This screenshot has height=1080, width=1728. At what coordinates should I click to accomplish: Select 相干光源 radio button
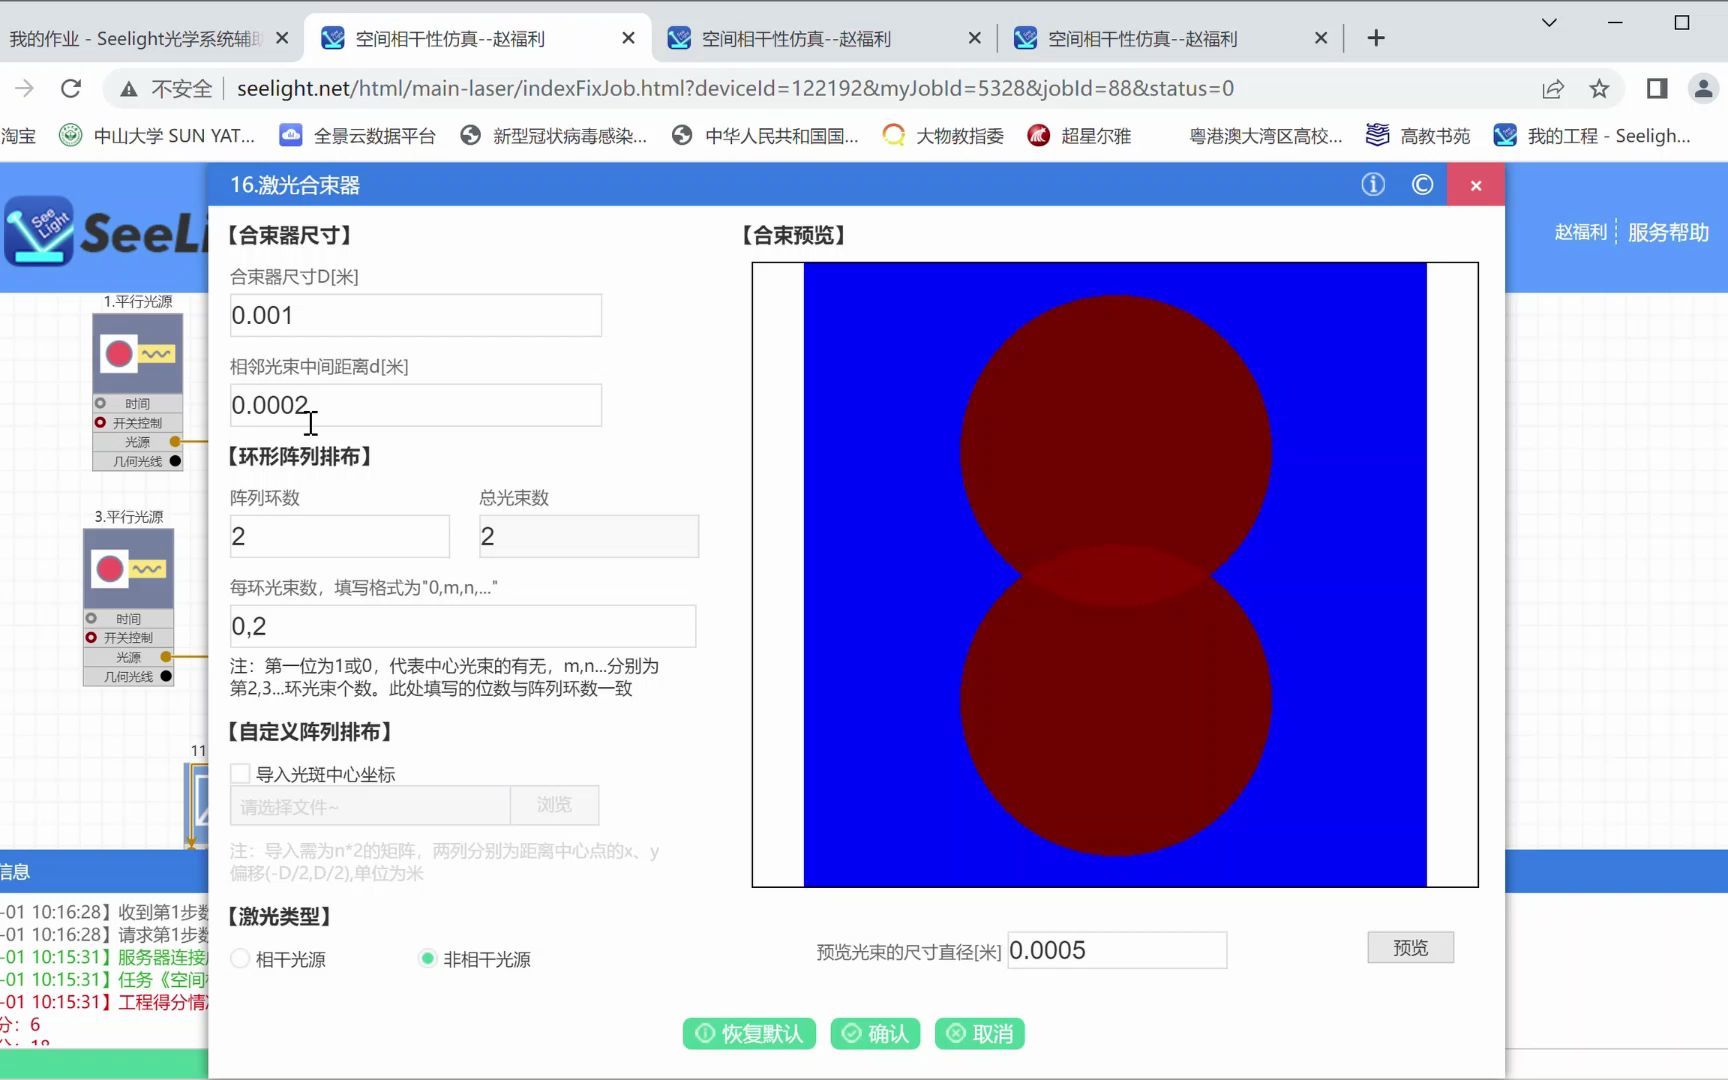point(240,958)
